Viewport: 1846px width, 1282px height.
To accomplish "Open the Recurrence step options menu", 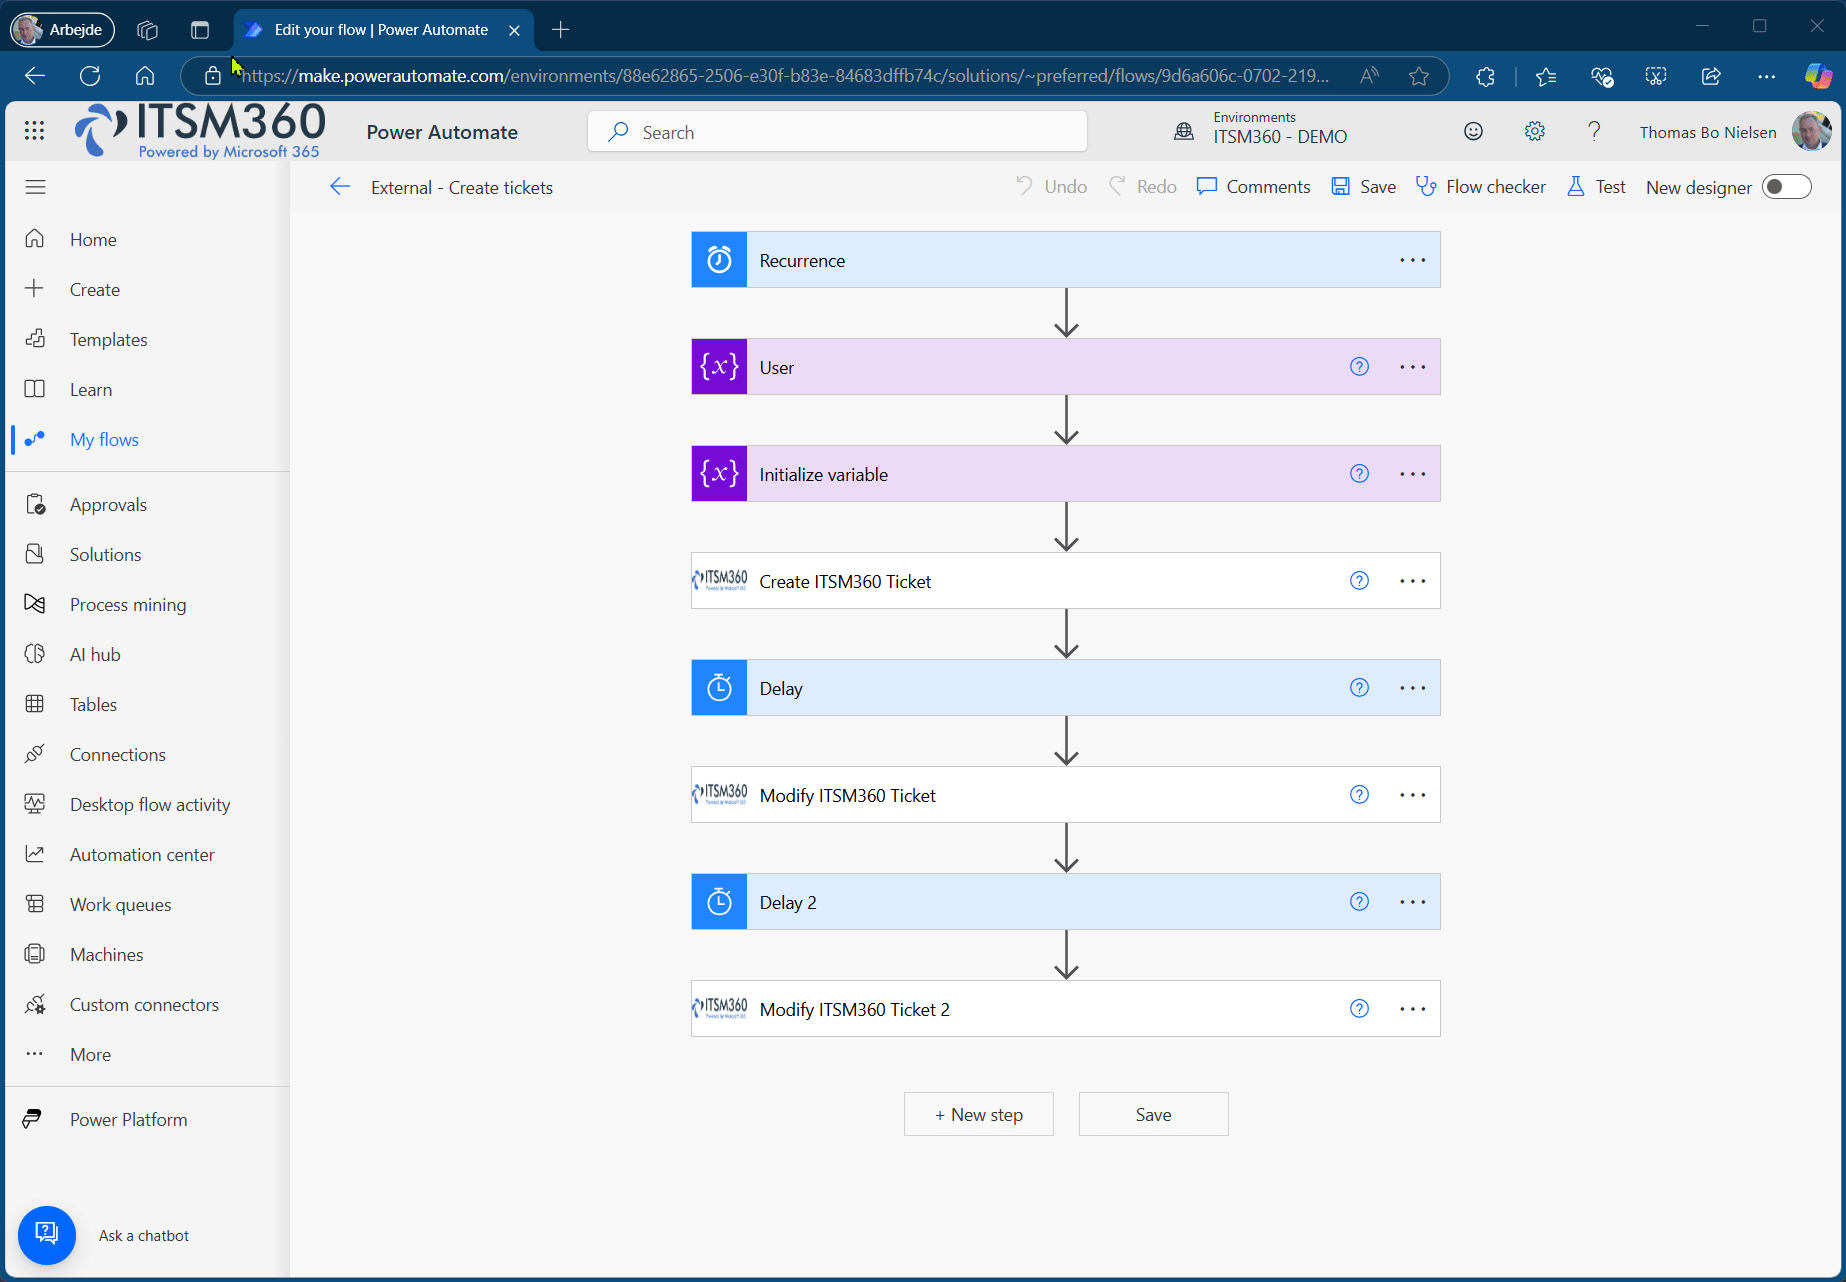I will point(1412,260).
